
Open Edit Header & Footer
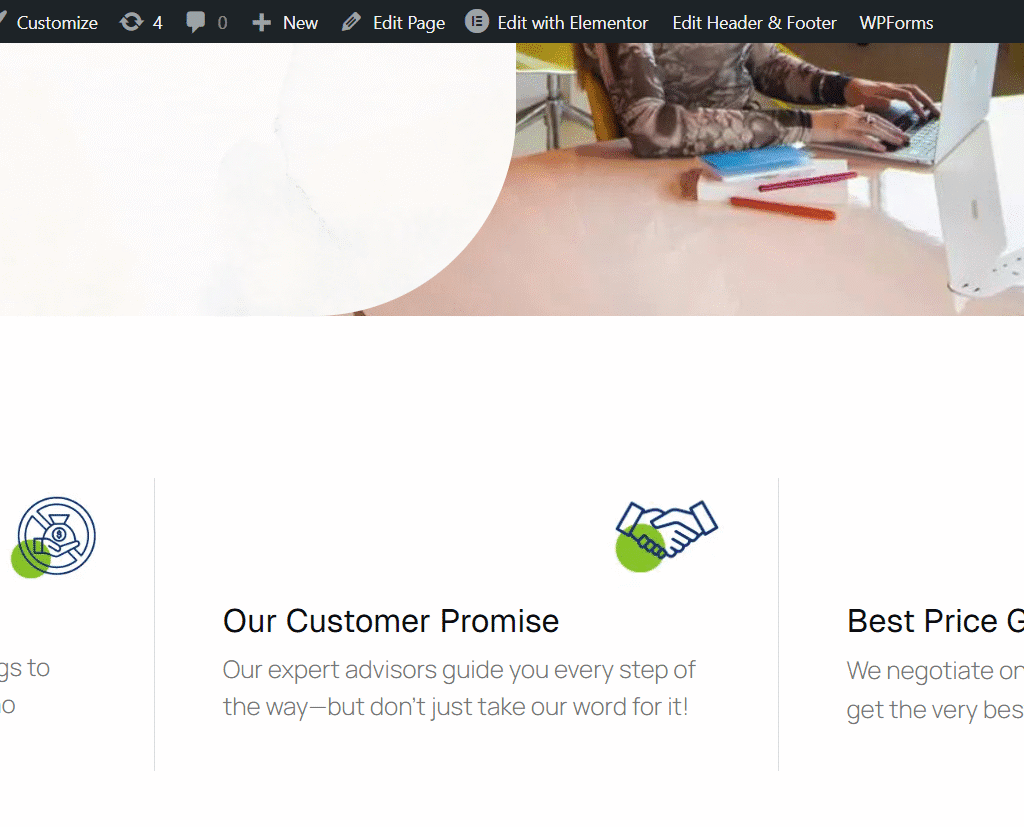(754, 23)
